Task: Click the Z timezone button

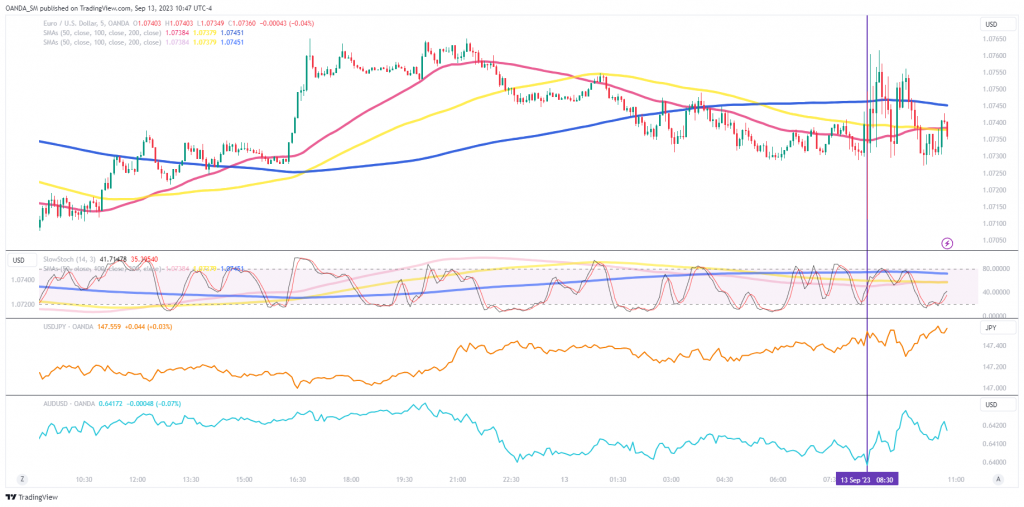Action: click(22, 479)
